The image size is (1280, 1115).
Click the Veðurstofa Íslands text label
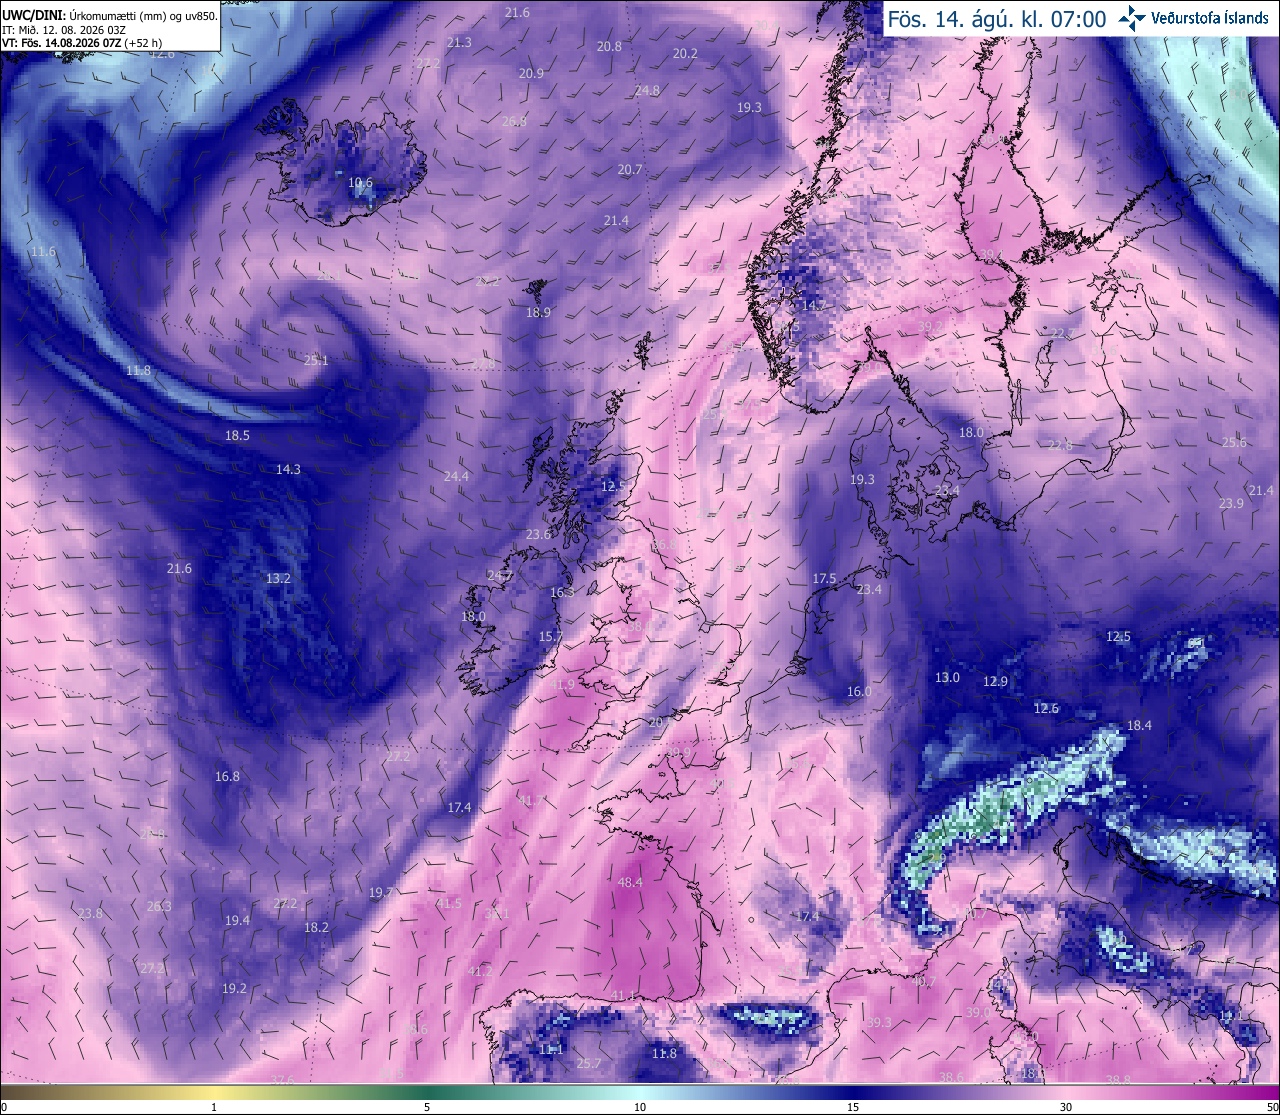click(x=1210, y=18)
